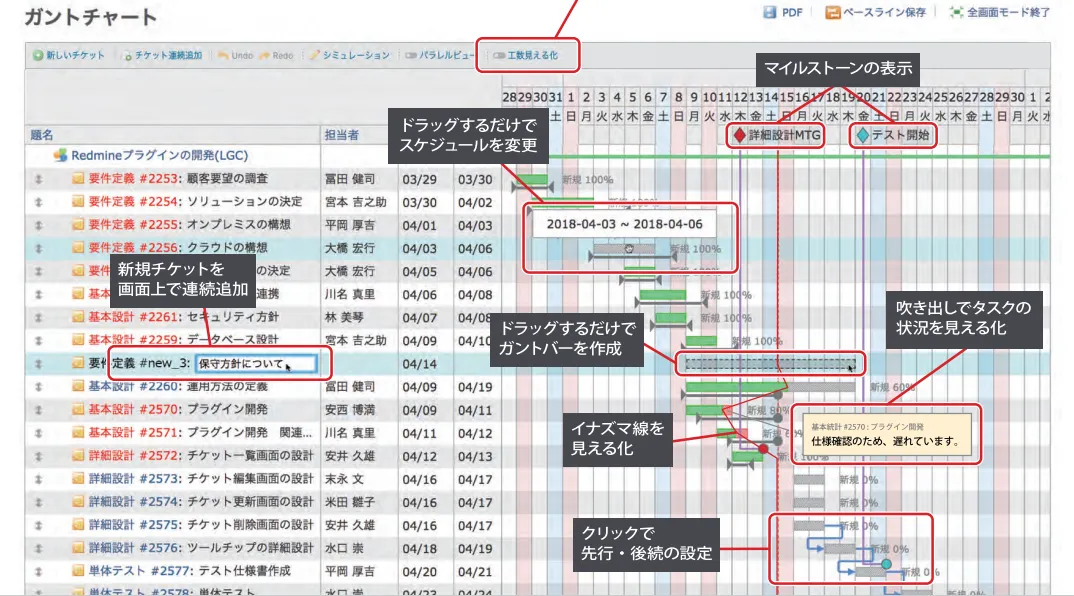Click the red diamond 詳細設計MTG milestone icon
This screenshot has height=596, width=1074.
(x=739, y=135)
